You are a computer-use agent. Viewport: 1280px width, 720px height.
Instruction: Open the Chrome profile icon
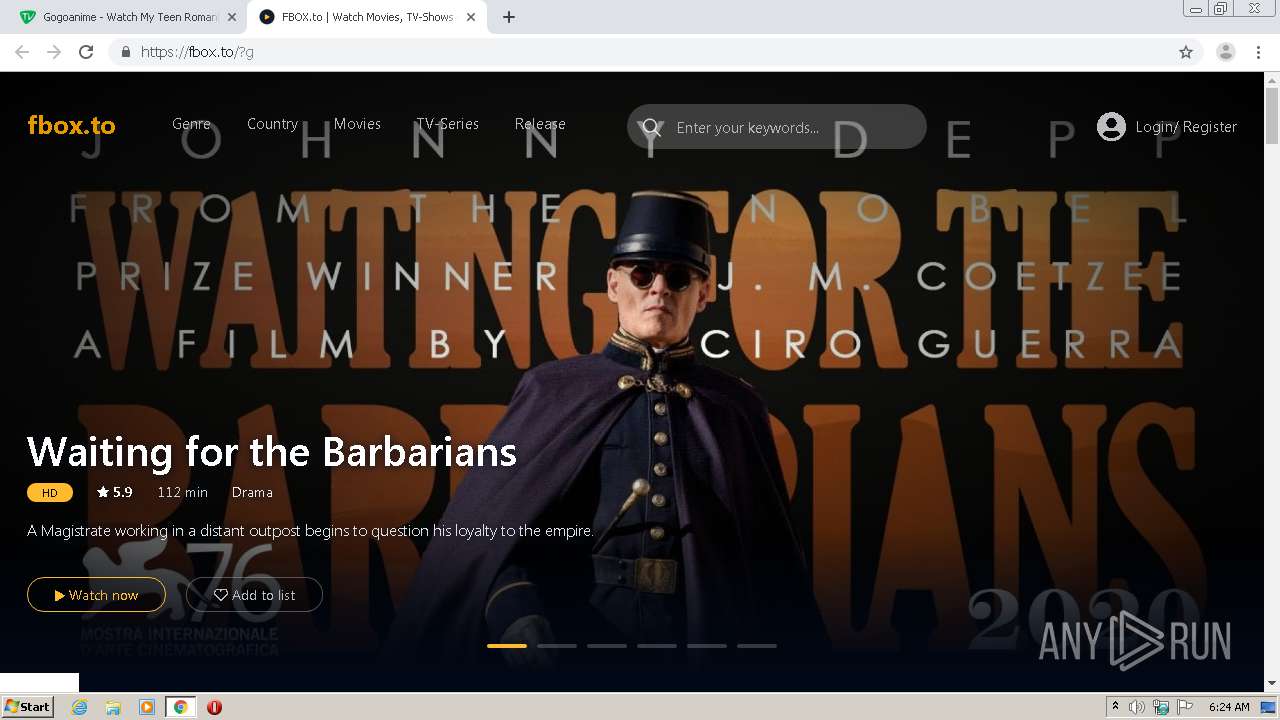click(1226, 52)
